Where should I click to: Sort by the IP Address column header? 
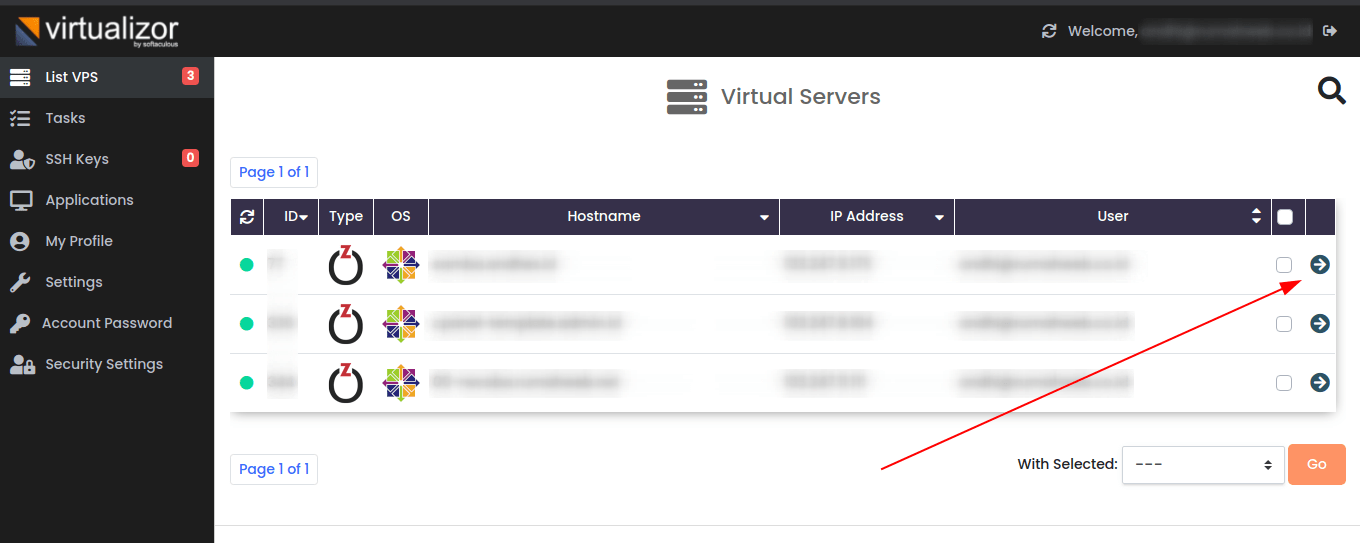pos(866,216)
